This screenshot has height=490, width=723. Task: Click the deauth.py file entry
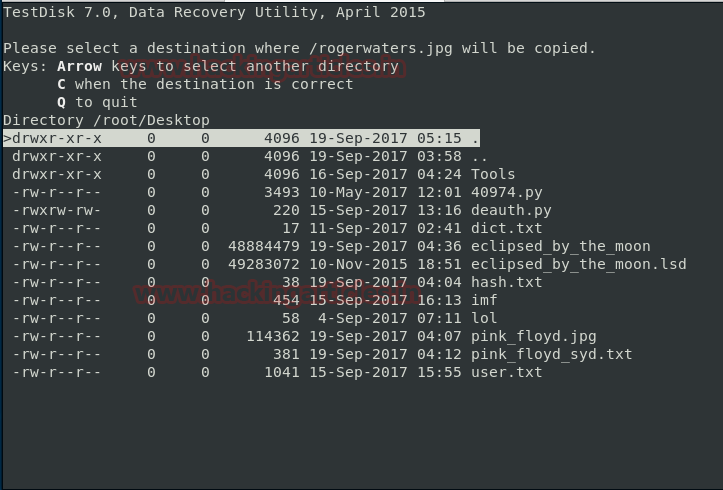click(x=282, y=210)
